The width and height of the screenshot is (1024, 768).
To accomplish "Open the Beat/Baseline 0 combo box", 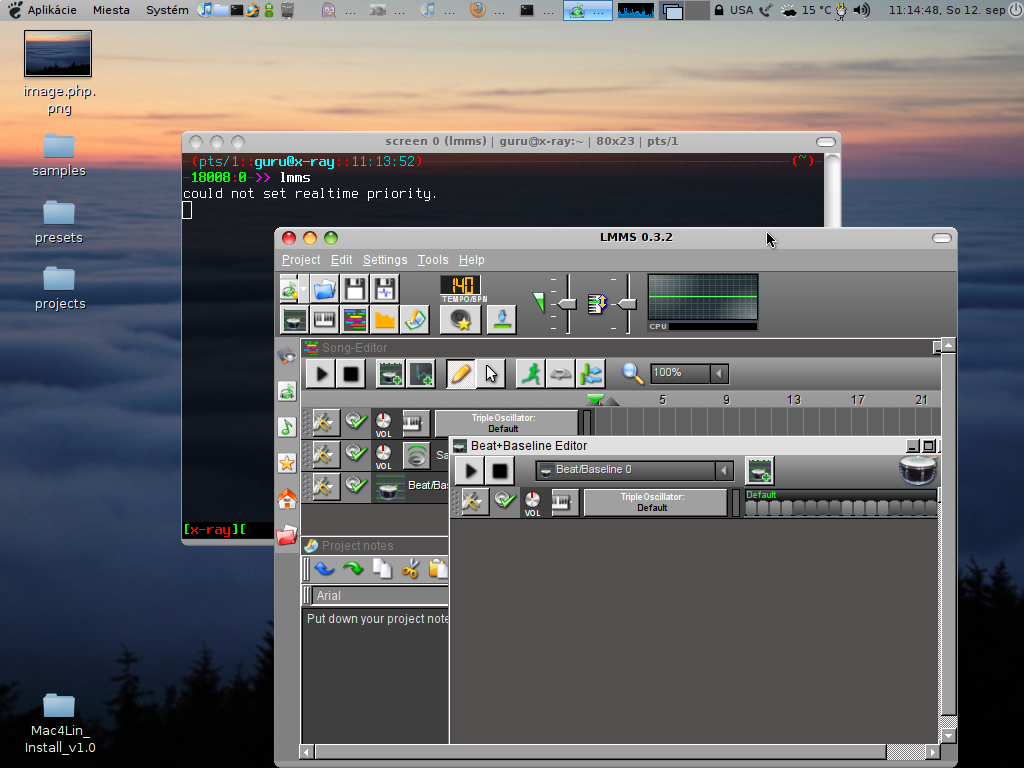I will click(x=634, y=470).
